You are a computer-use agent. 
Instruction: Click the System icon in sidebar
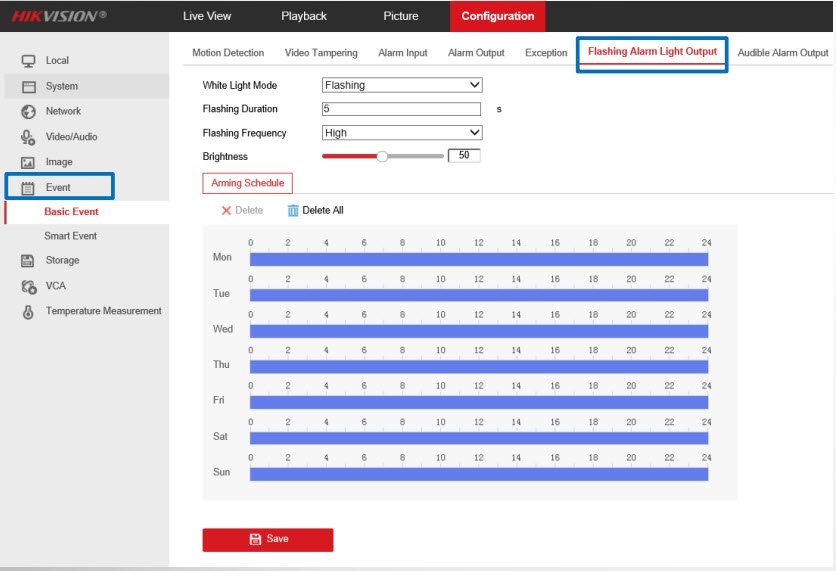tap(28, 87)
